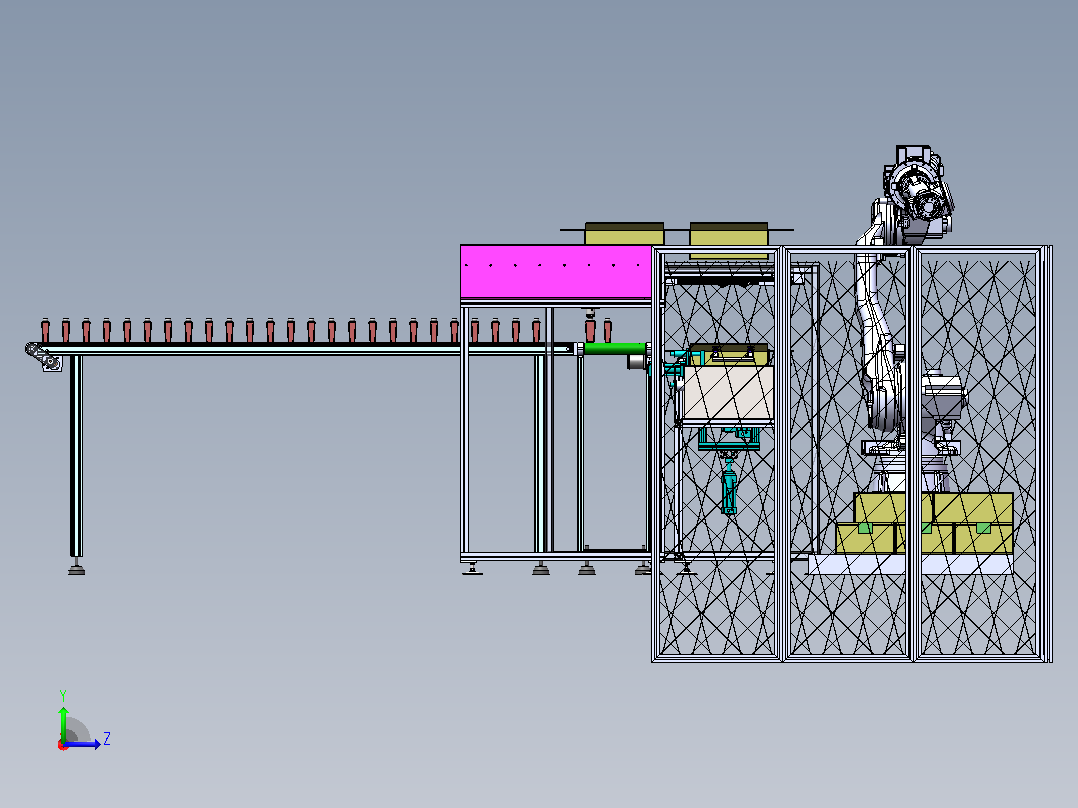Image resolution: width=1078 pixels, height=808 pixels.
Task: Select the magenta cover panel on the frame
Action: tap(556, 272)
